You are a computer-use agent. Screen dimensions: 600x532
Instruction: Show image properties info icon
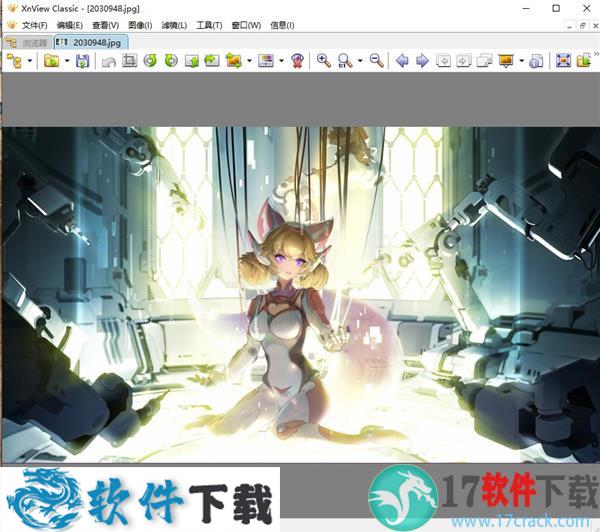[x=536, y=61]
